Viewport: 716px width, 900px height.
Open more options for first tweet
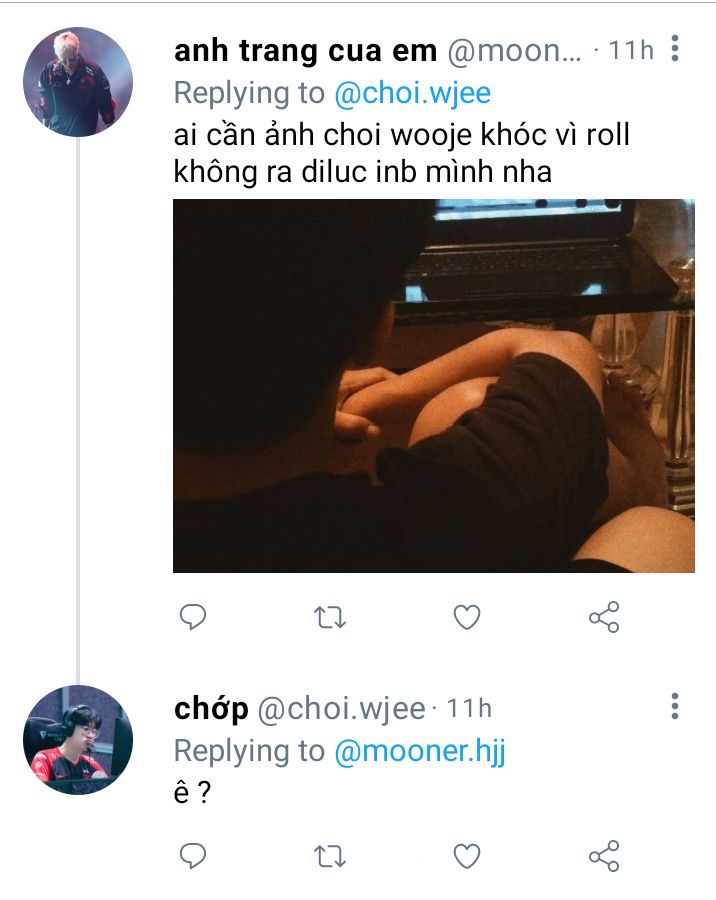(676, 48)
